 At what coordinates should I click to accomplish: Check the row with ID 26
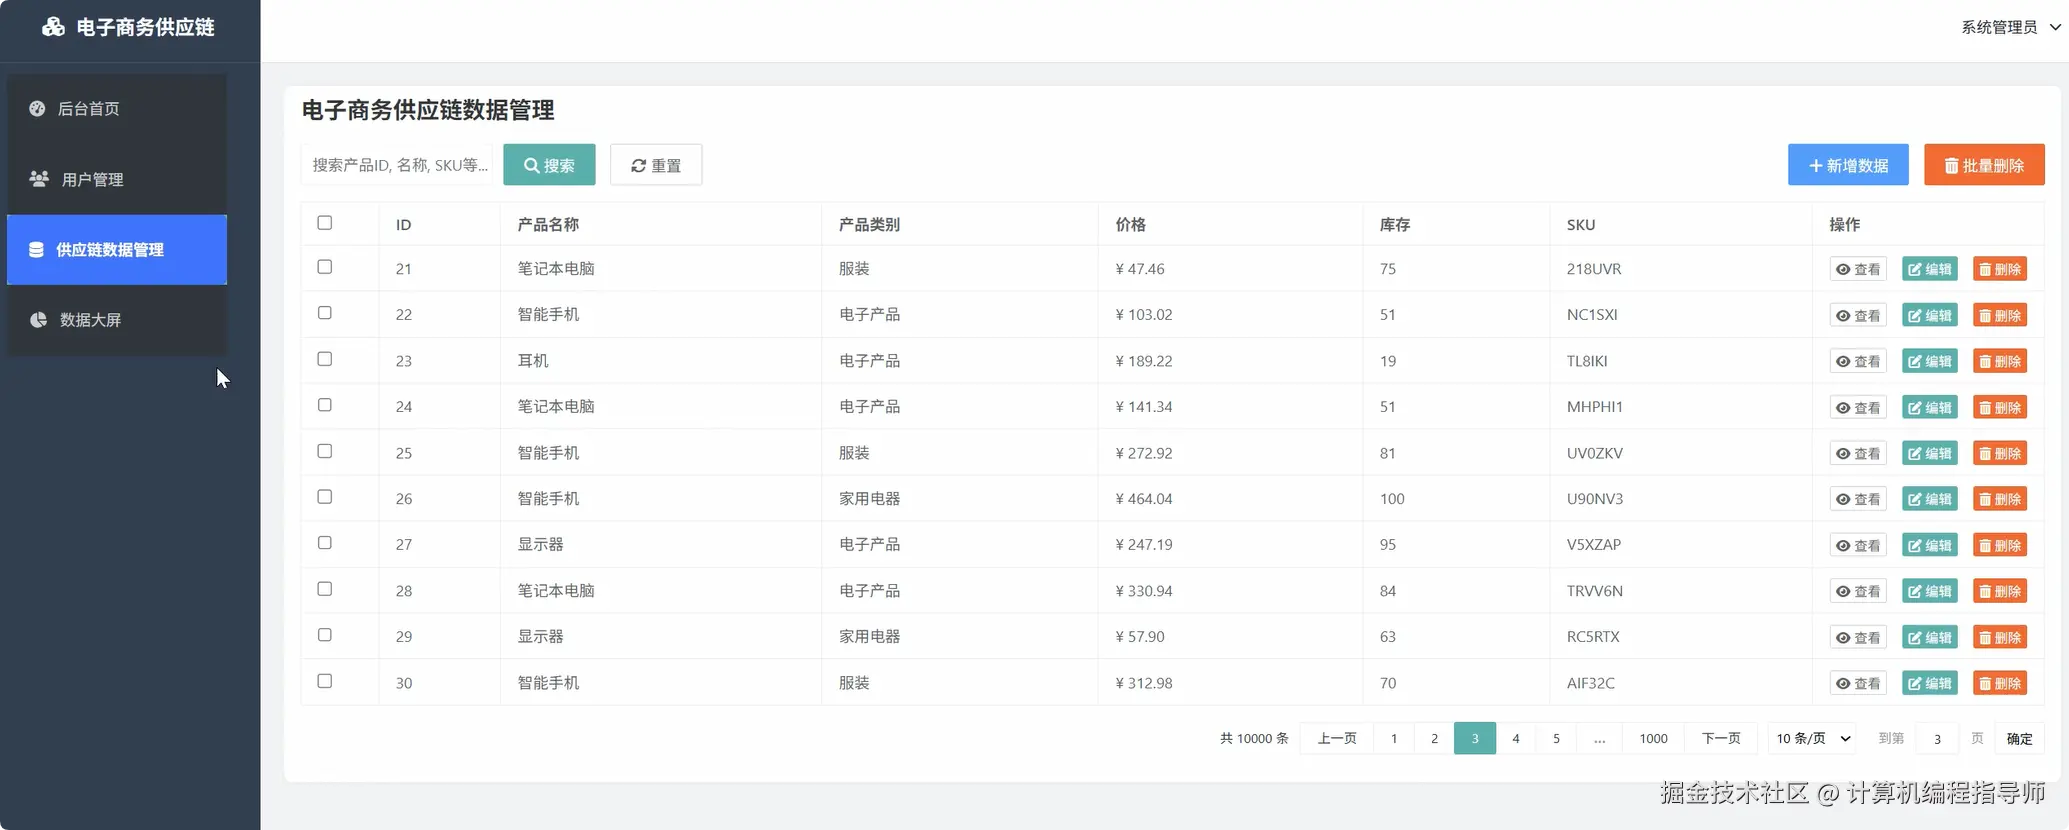[325, 497]
